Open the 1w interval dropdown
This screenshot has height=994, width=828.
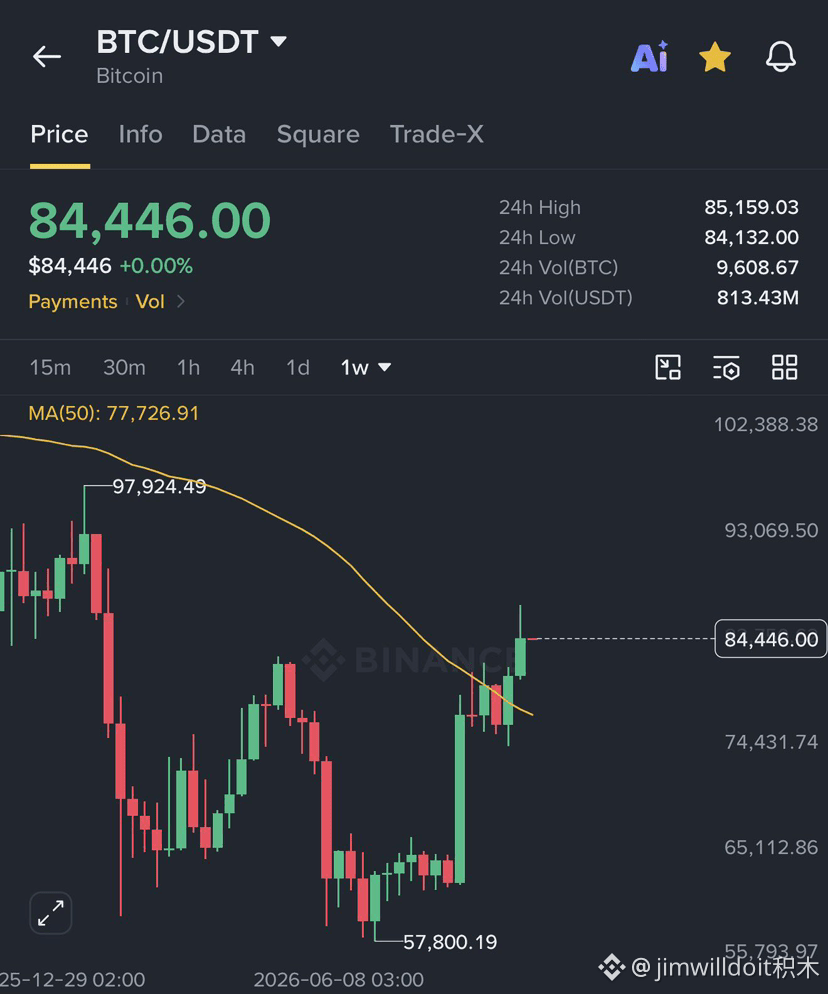pyautogui.click(x=366, y=367)
